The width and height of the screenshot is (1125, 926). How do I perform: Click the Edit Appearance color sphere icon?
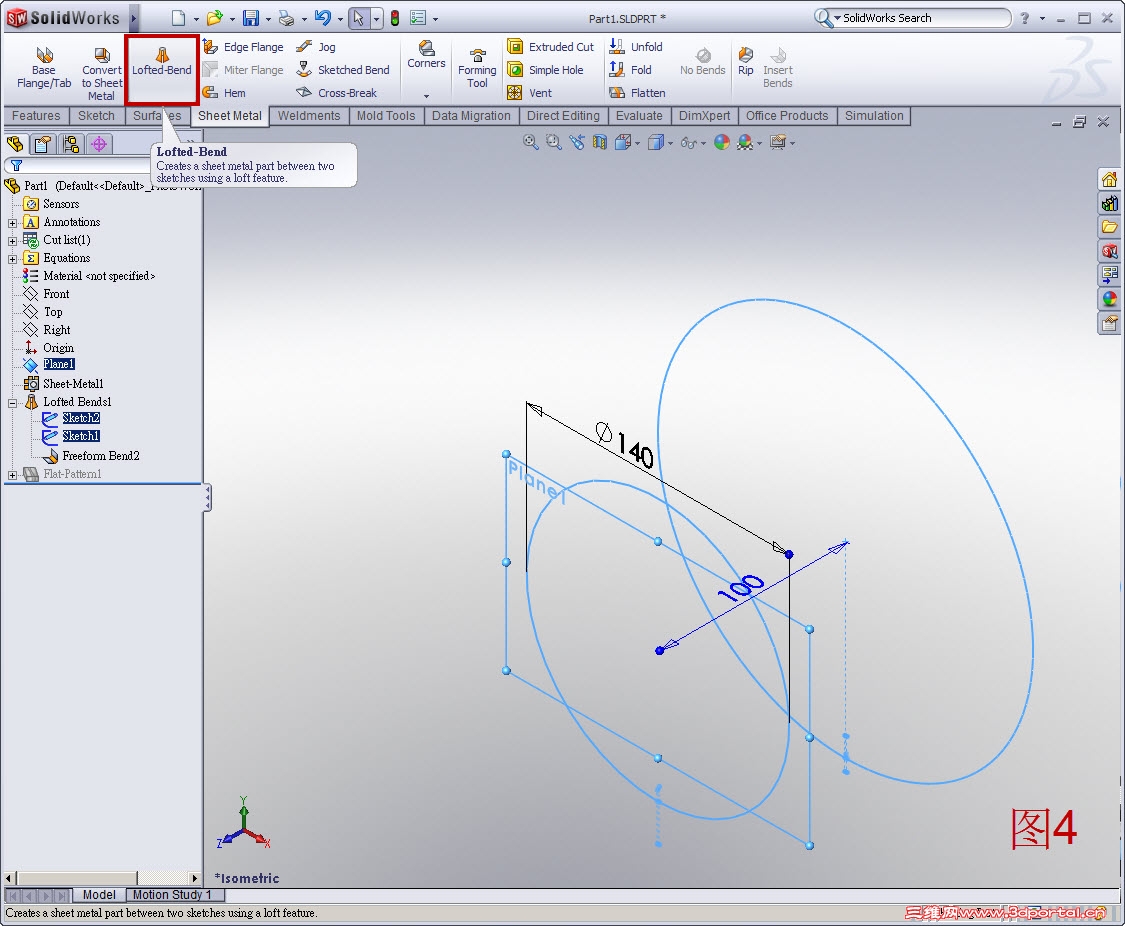pos(722,142)
